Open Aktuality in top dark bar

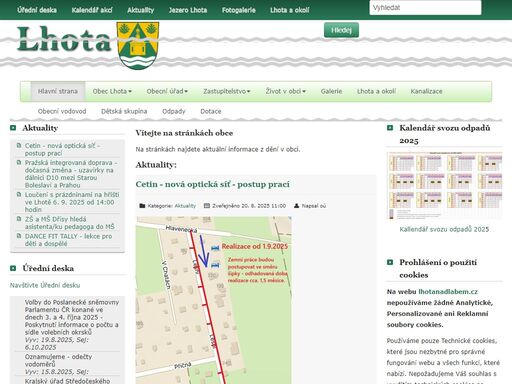coord(140,10)
